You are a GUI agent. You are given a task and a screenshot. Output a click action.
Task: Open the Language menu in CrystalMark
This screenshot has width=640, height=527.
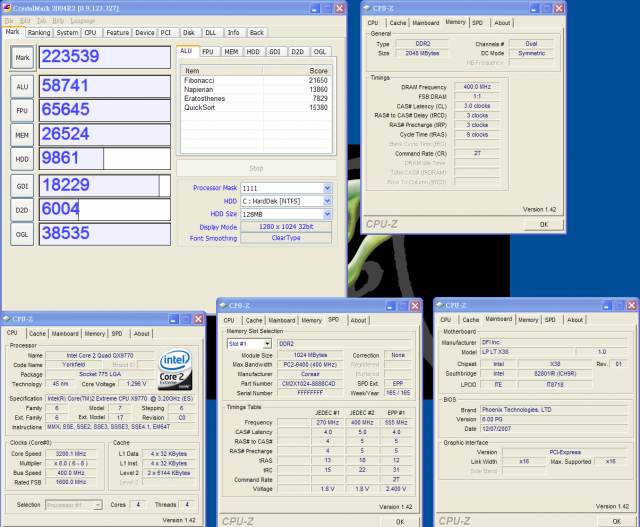pos(82,21)
